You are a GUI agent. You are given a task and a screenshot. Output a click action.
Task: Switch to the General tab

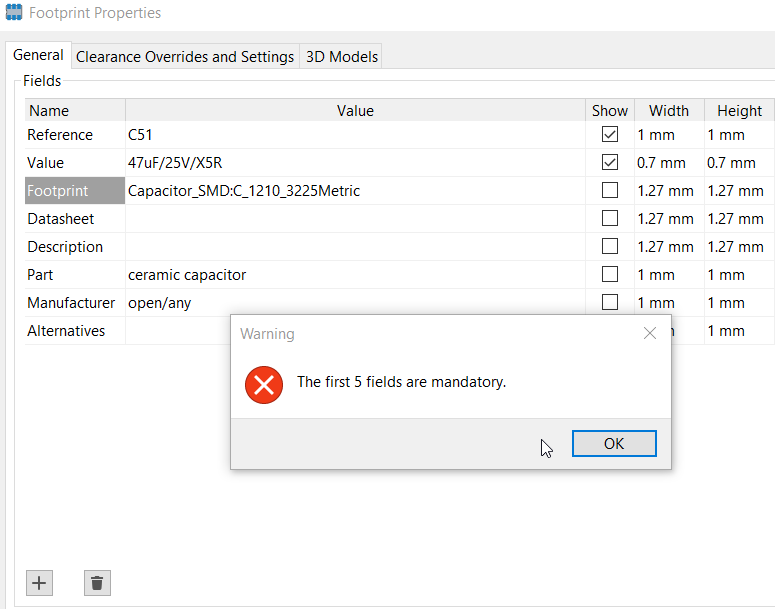click(x=38, y=55)
